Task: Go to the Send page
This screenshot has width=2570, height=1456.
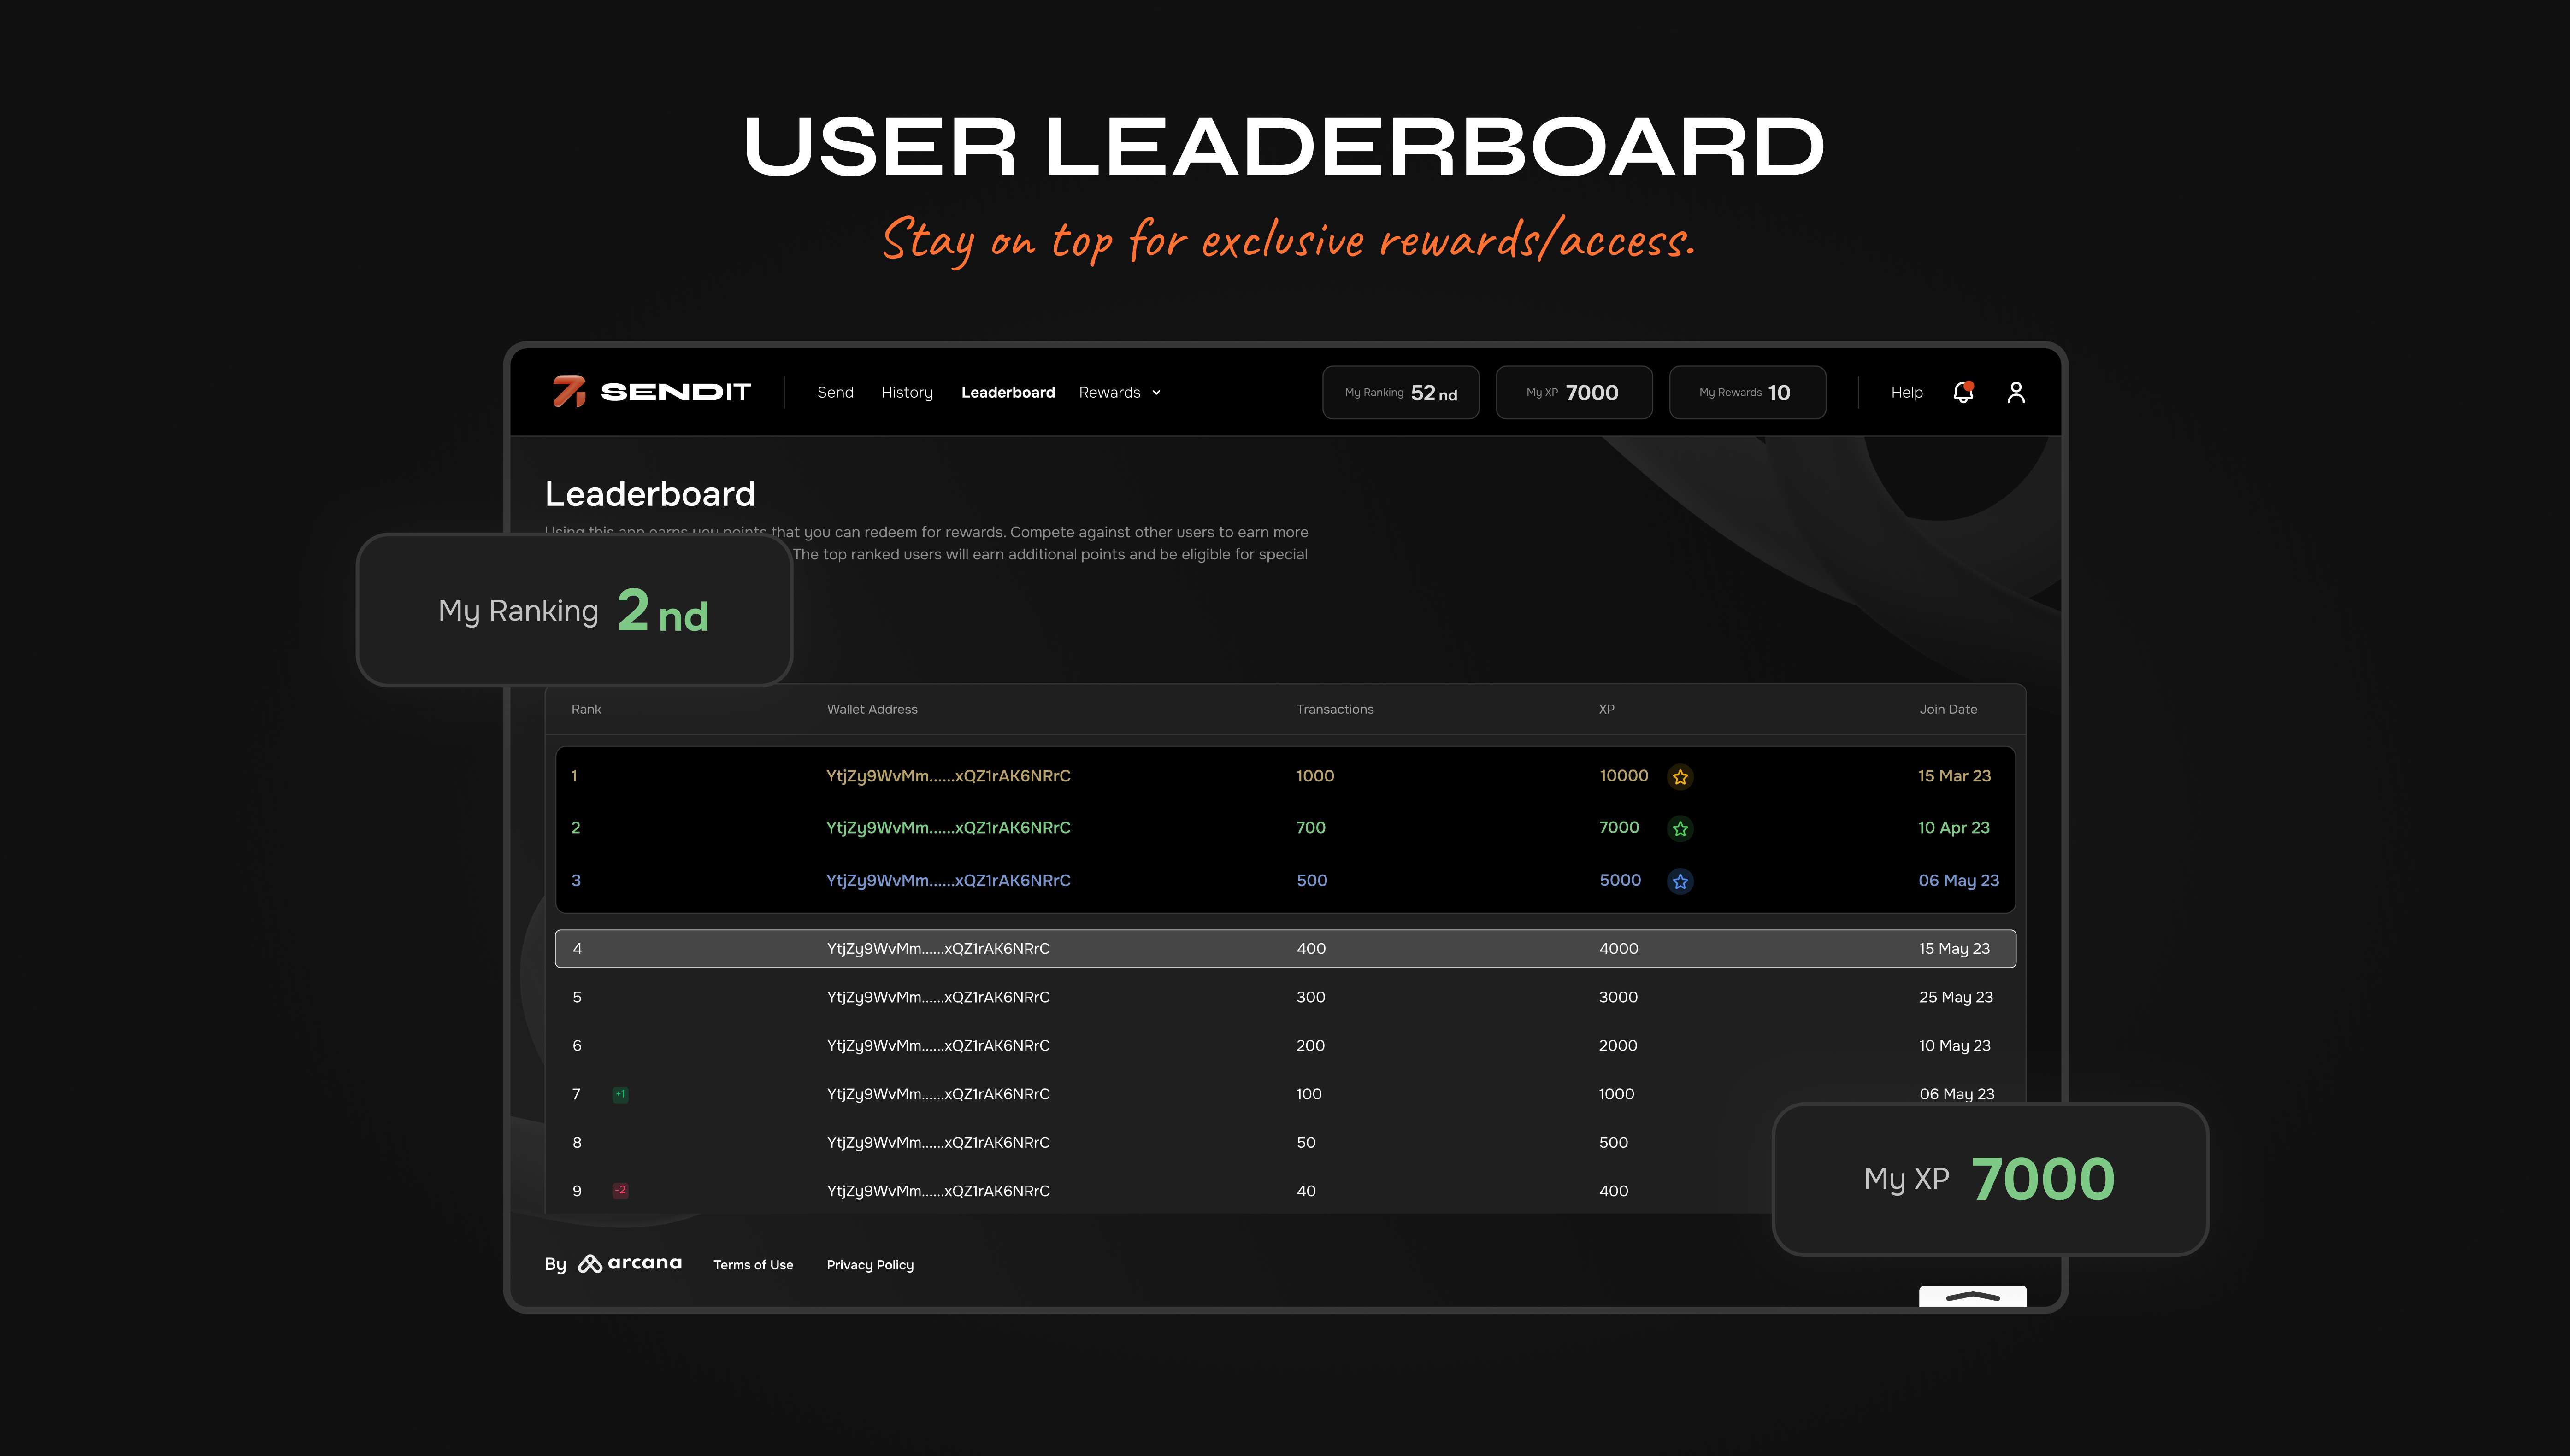Action: point(835,392)
